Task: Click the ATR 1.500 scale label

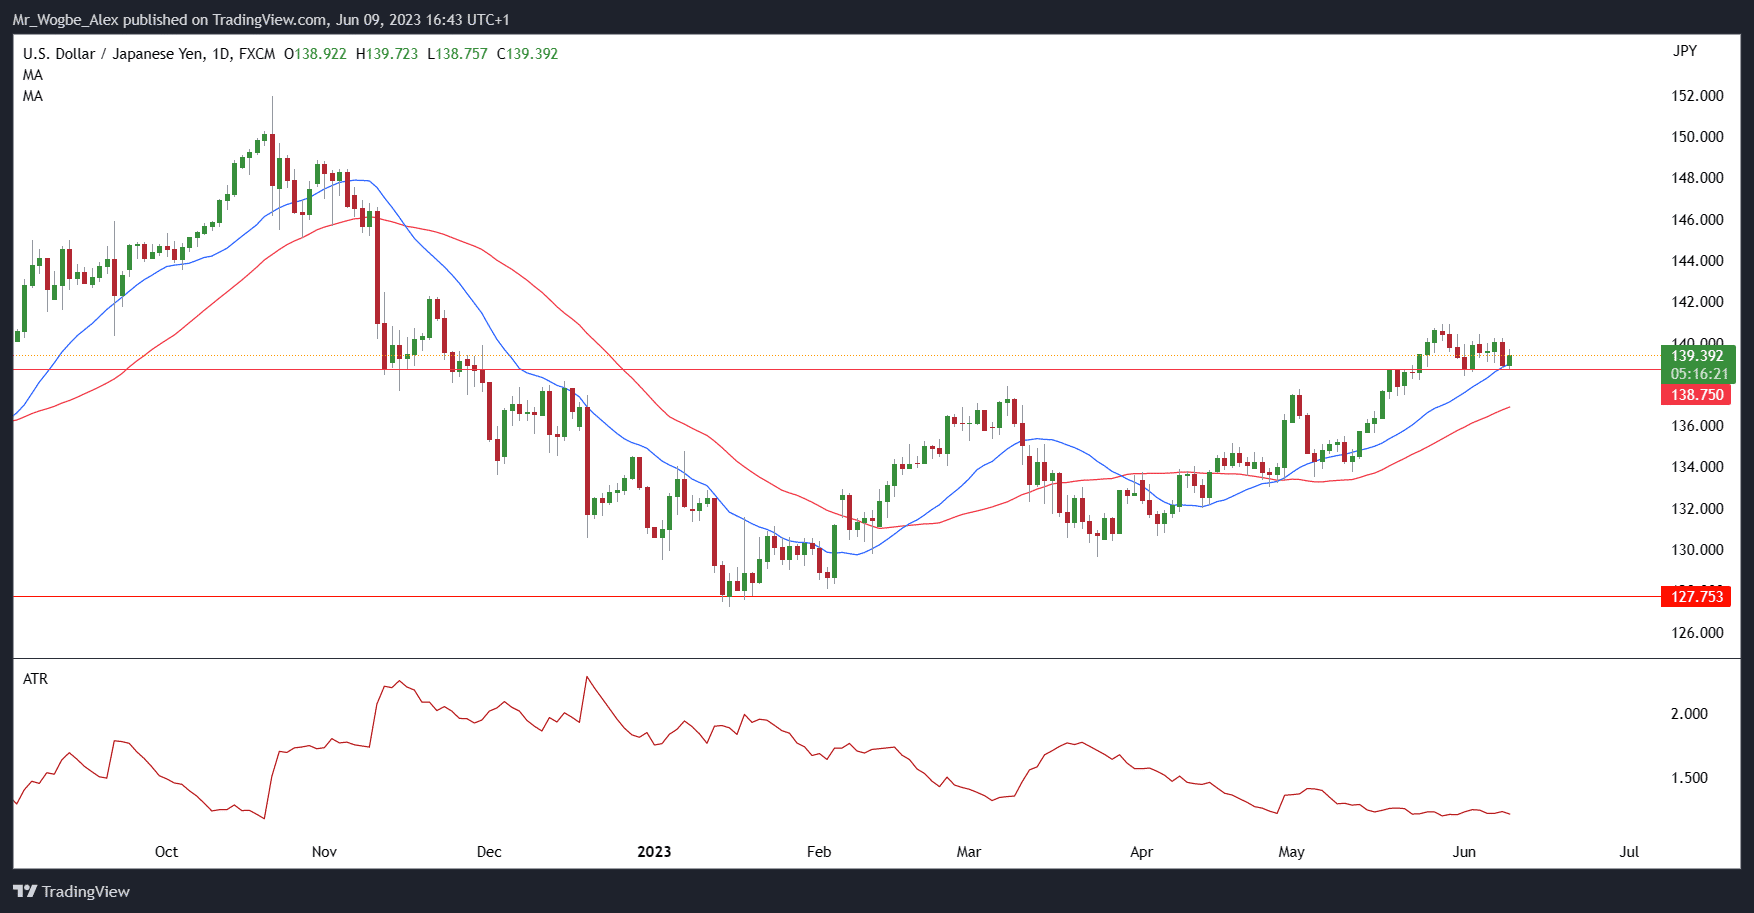Action: pyautogui.click(x=1690, y=778)
